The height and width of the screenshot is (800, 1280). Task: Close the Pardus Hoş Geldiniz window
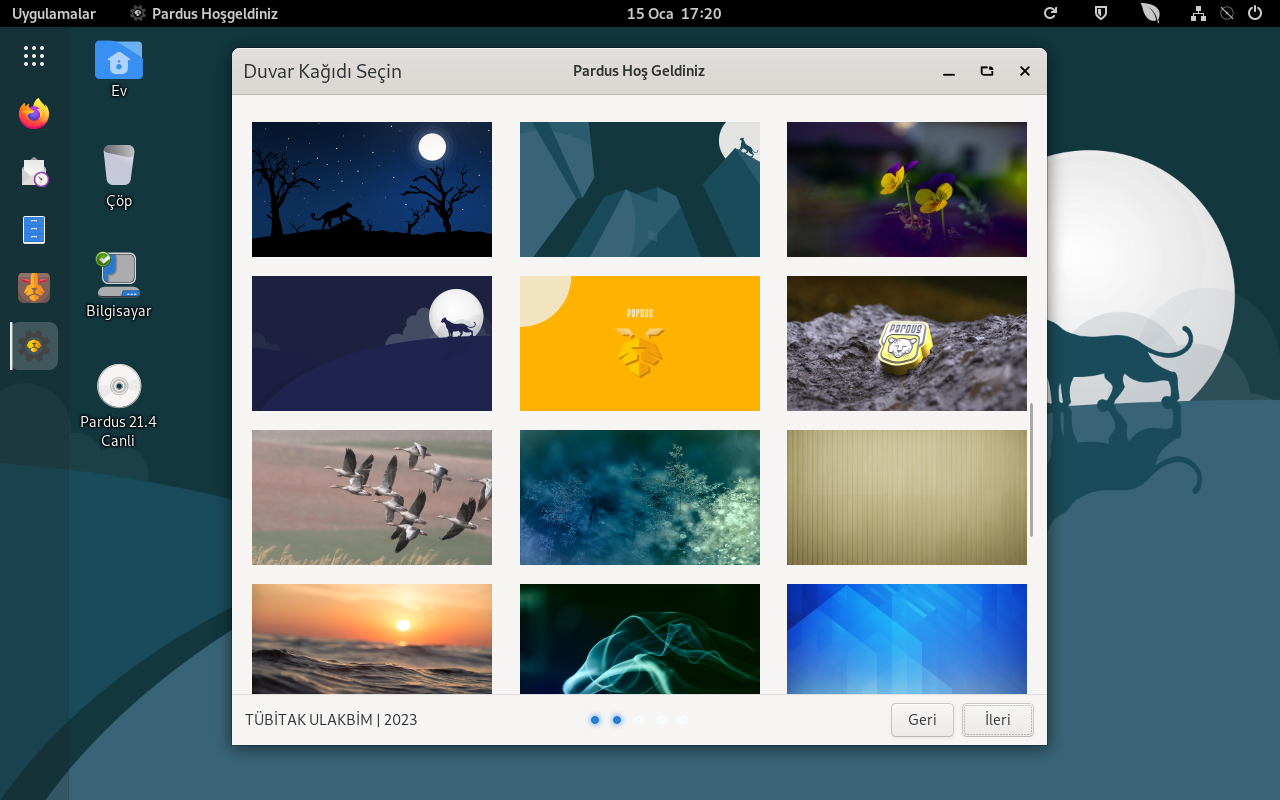[1025, 71]
